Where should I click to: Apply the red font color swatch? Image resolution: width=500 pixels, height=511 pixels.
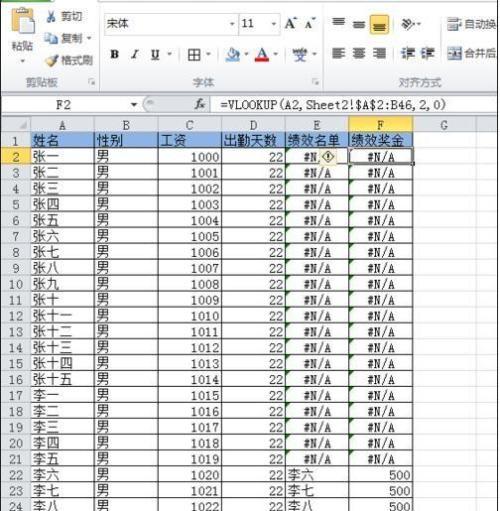[262, 55]
